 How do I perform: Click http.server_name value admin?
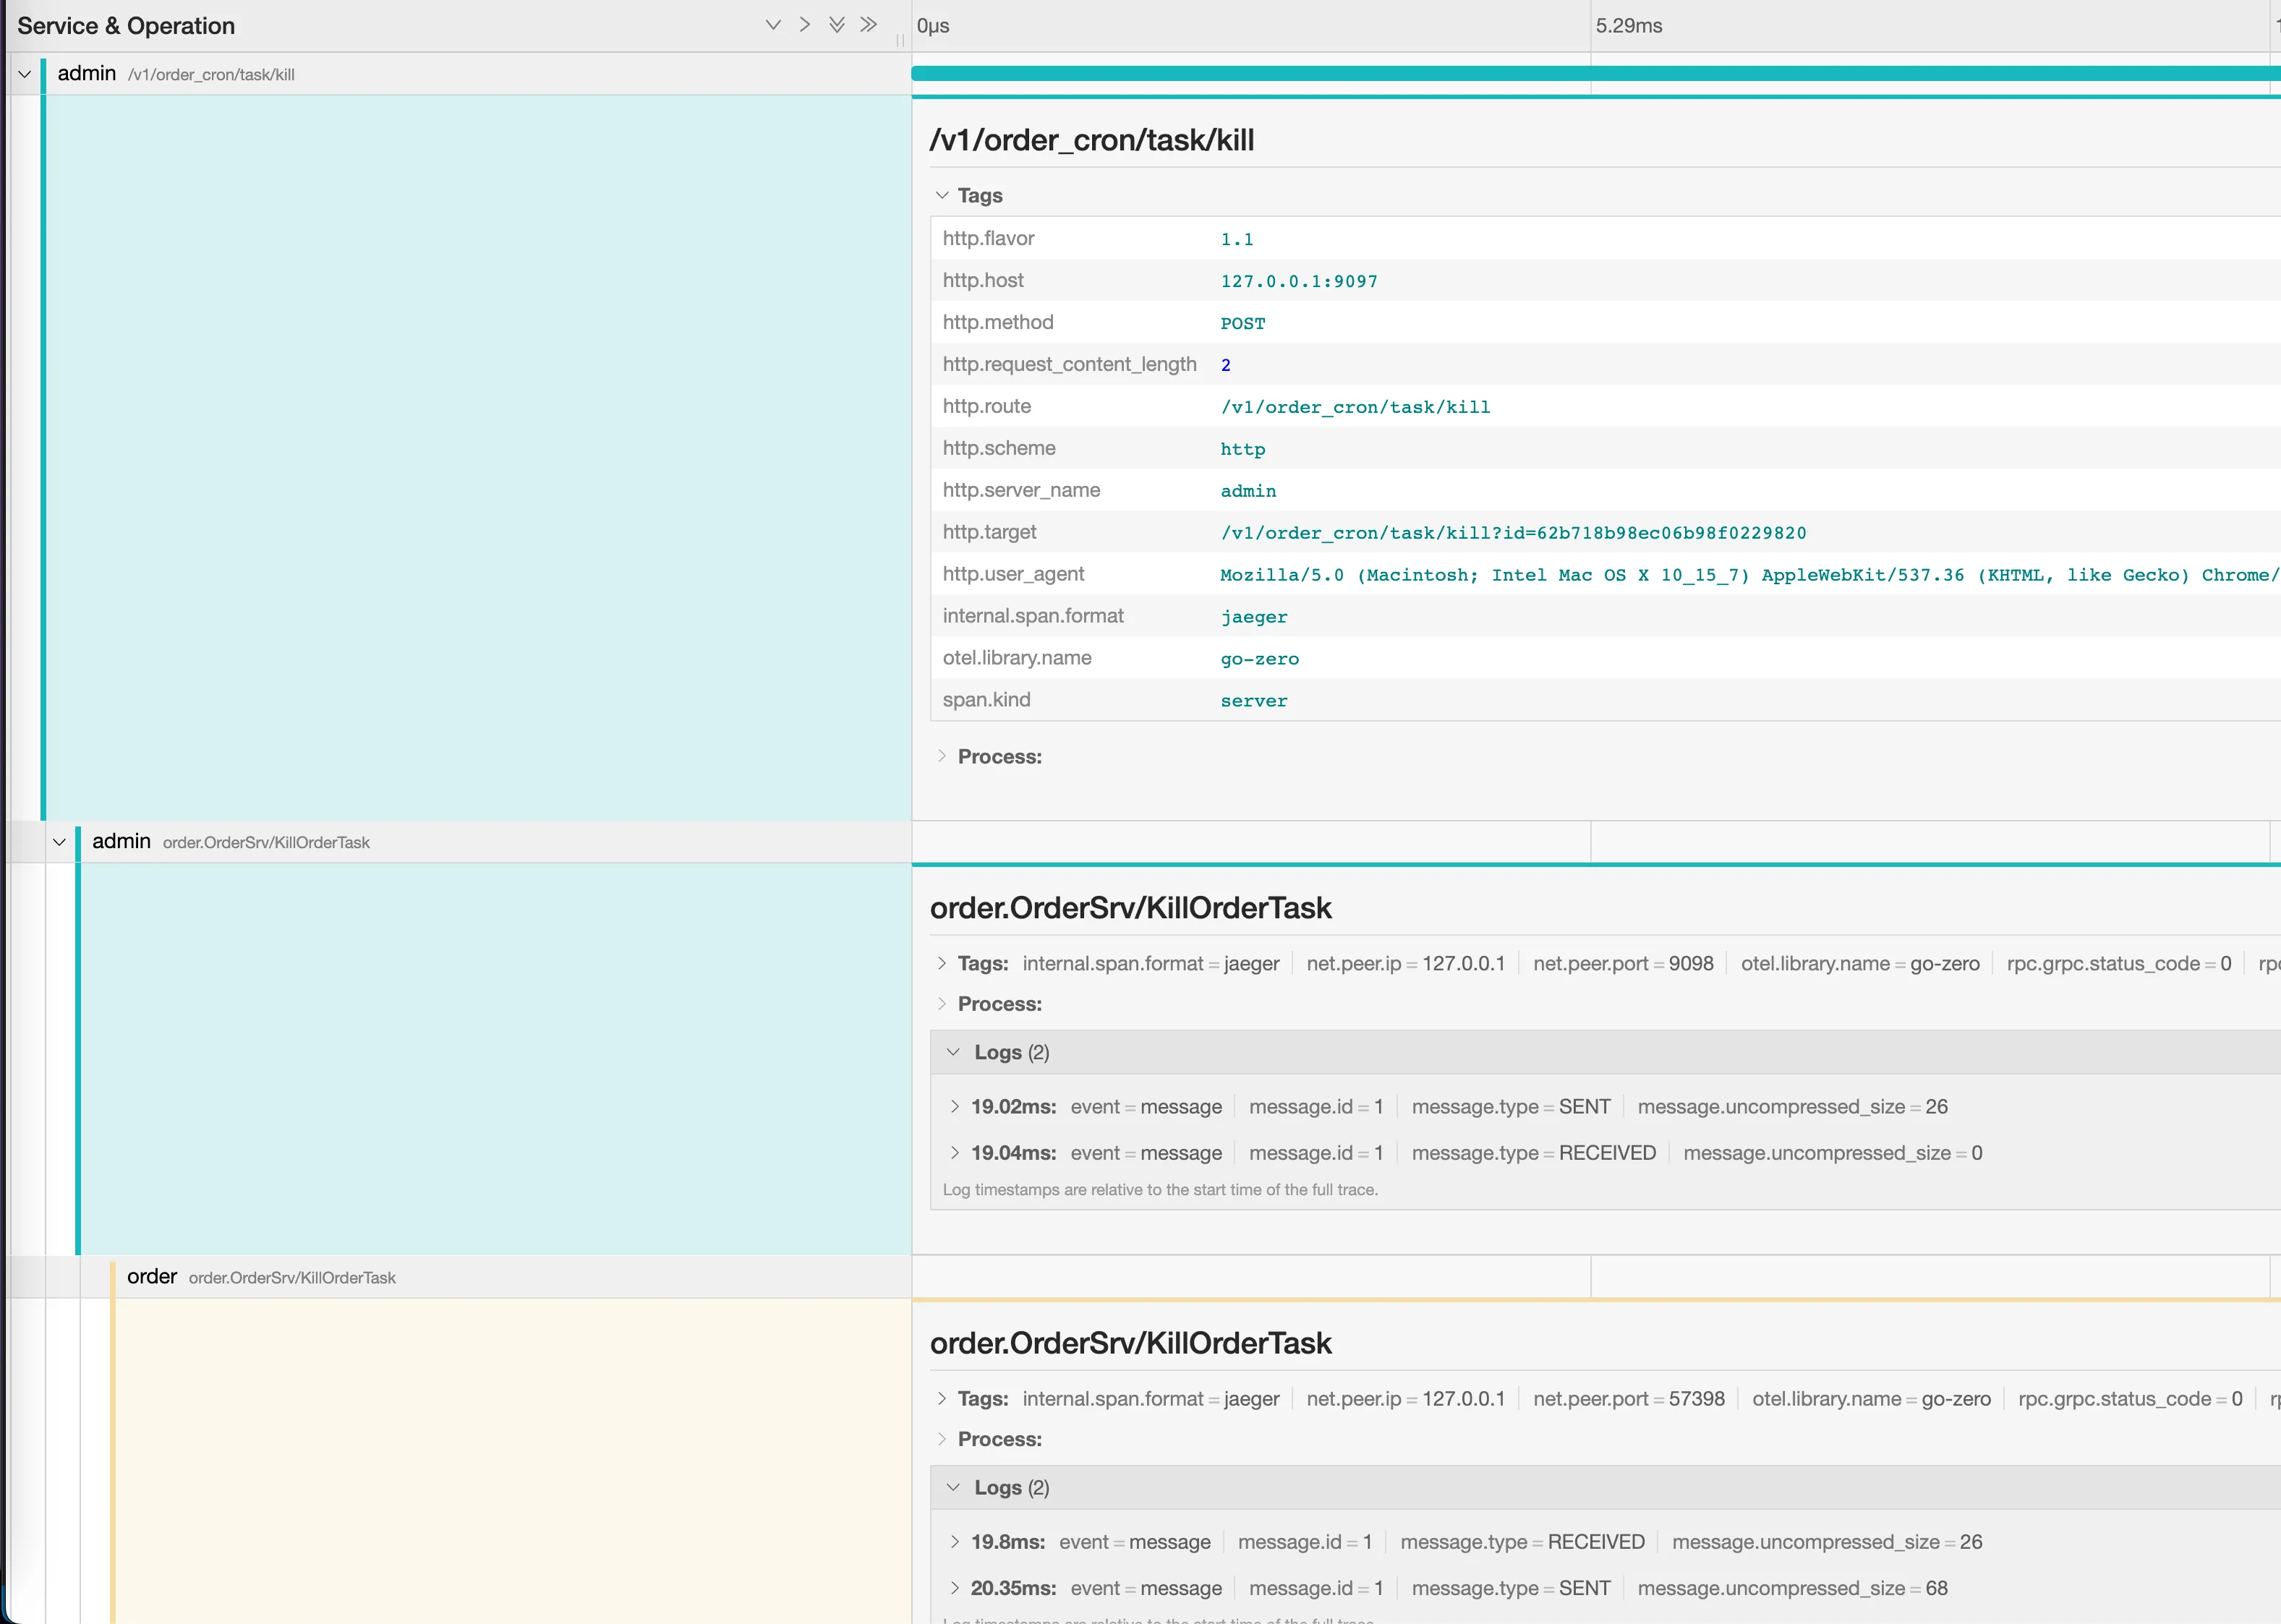point(1248,491)
